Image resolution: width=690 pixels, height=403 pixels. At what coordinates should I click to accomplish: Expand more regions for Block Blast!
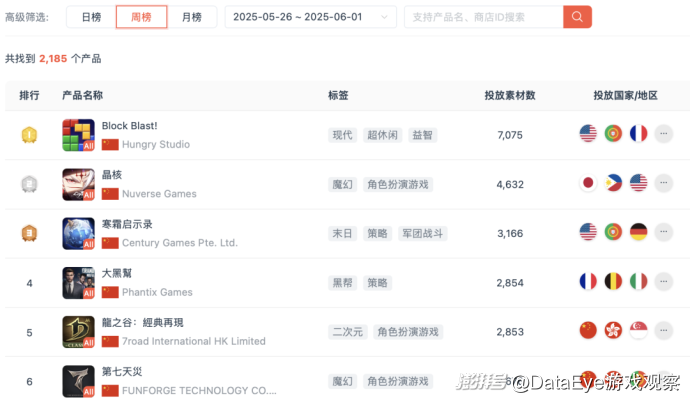664,133
